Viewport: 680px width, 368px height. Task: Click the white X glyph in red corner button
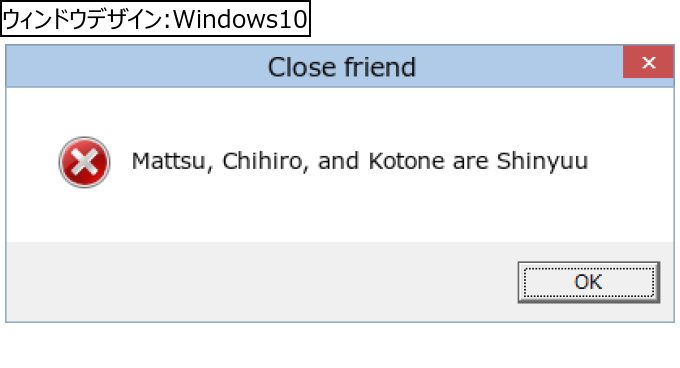[649, 62]
